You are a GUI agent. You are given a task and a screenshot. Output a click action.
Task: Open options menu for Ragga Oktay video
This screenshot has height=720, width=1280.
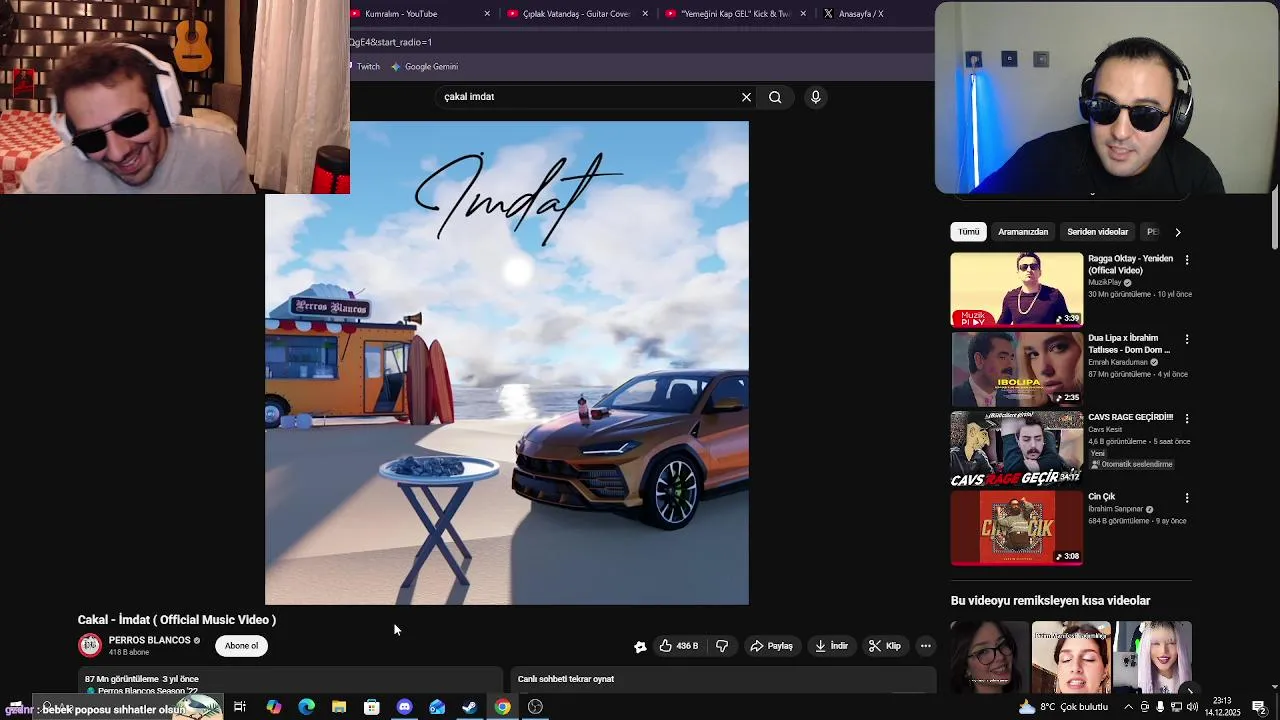[x=1187, y=260]
